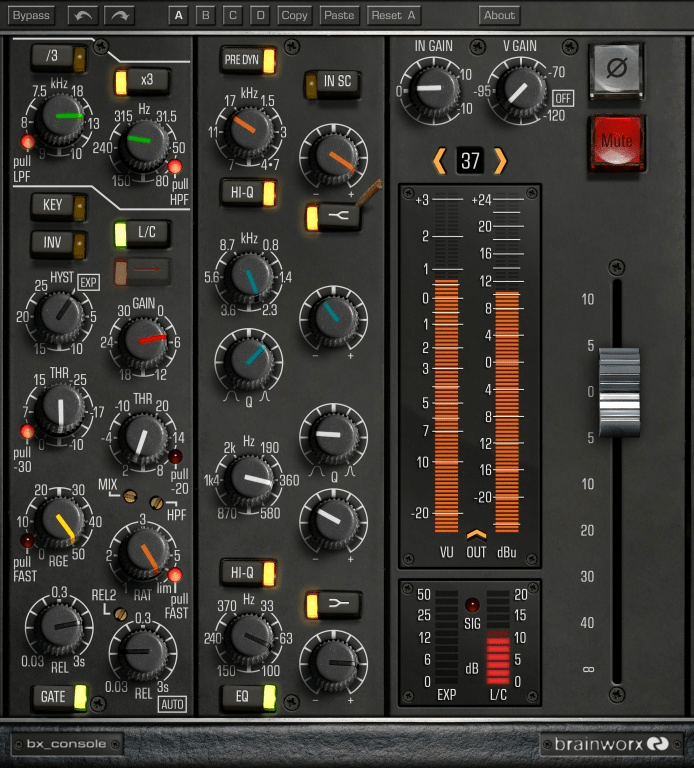The height and width of the screenshot is (768, 694).
Task: Click the gate REL release knob
Action: point(60,627)
